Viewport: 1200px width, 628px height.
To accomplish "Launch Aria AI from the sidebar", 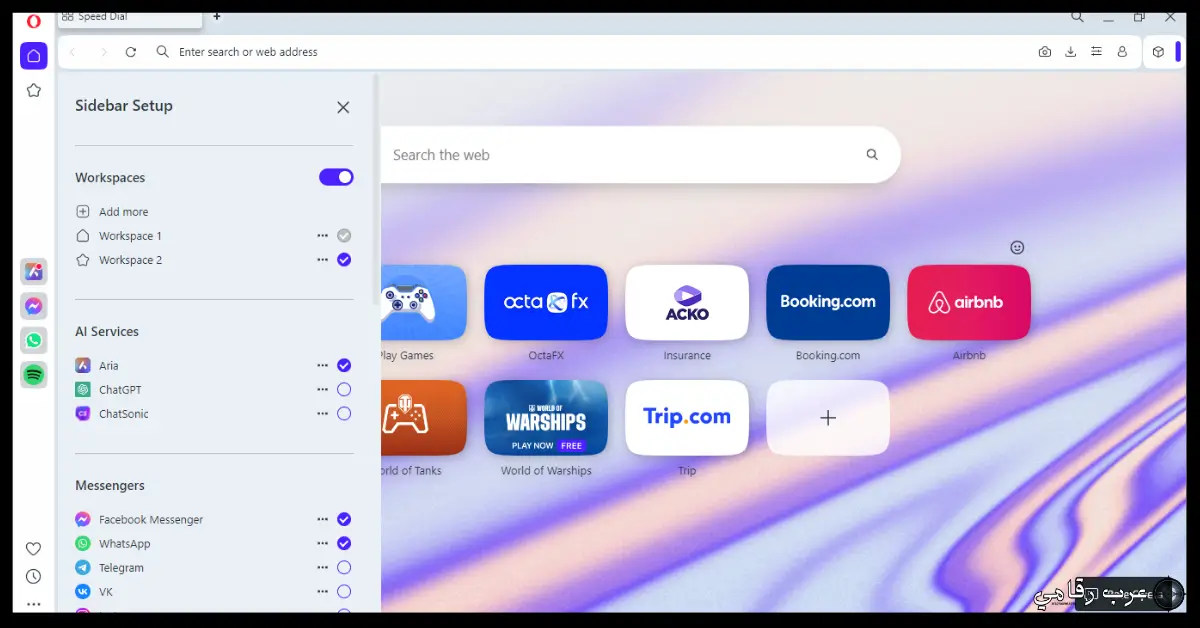I will (x=34, y=271).
